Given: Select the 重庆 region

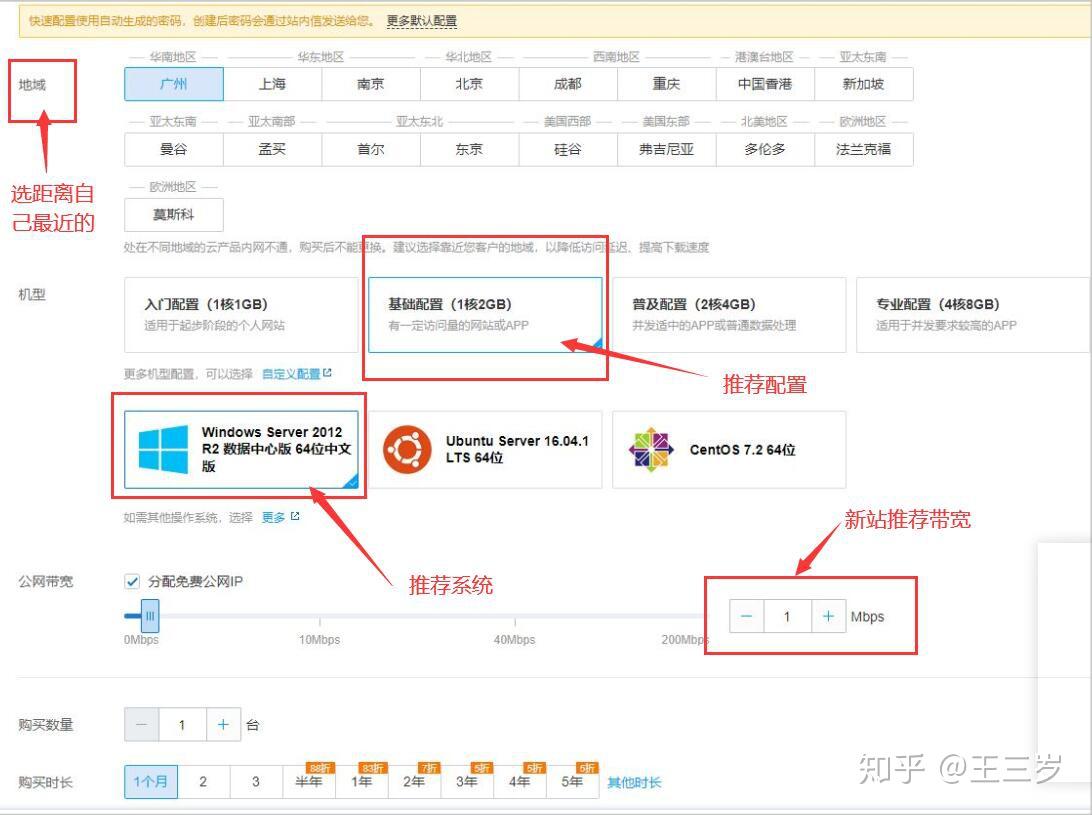Looking at the screenshot, I should click(666, 84).
